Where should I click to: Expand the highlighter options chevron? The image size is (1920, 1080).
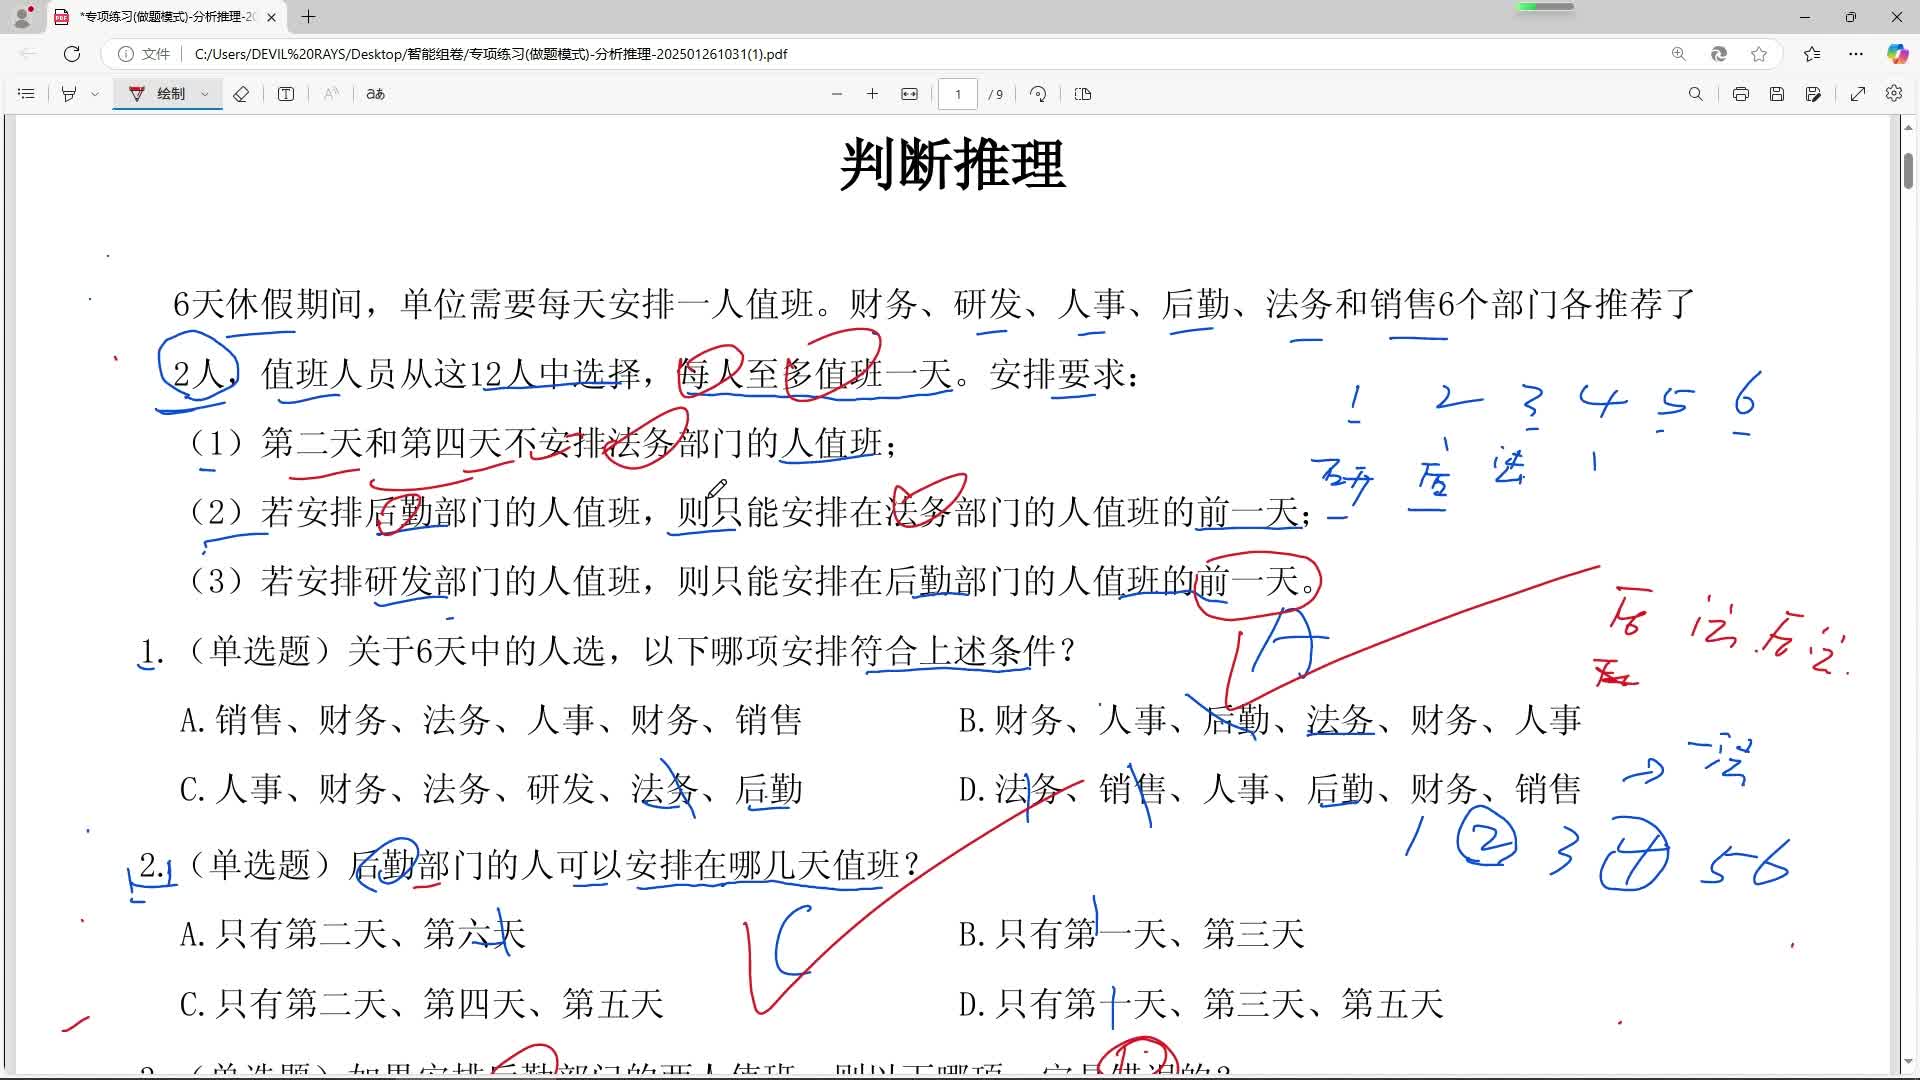pos(95,93)
